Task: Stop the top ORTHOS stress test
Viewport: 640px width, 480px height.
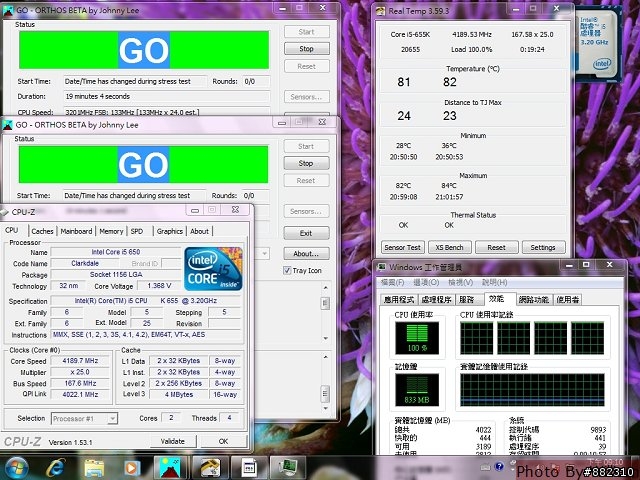Action: (x=307, y=49)
